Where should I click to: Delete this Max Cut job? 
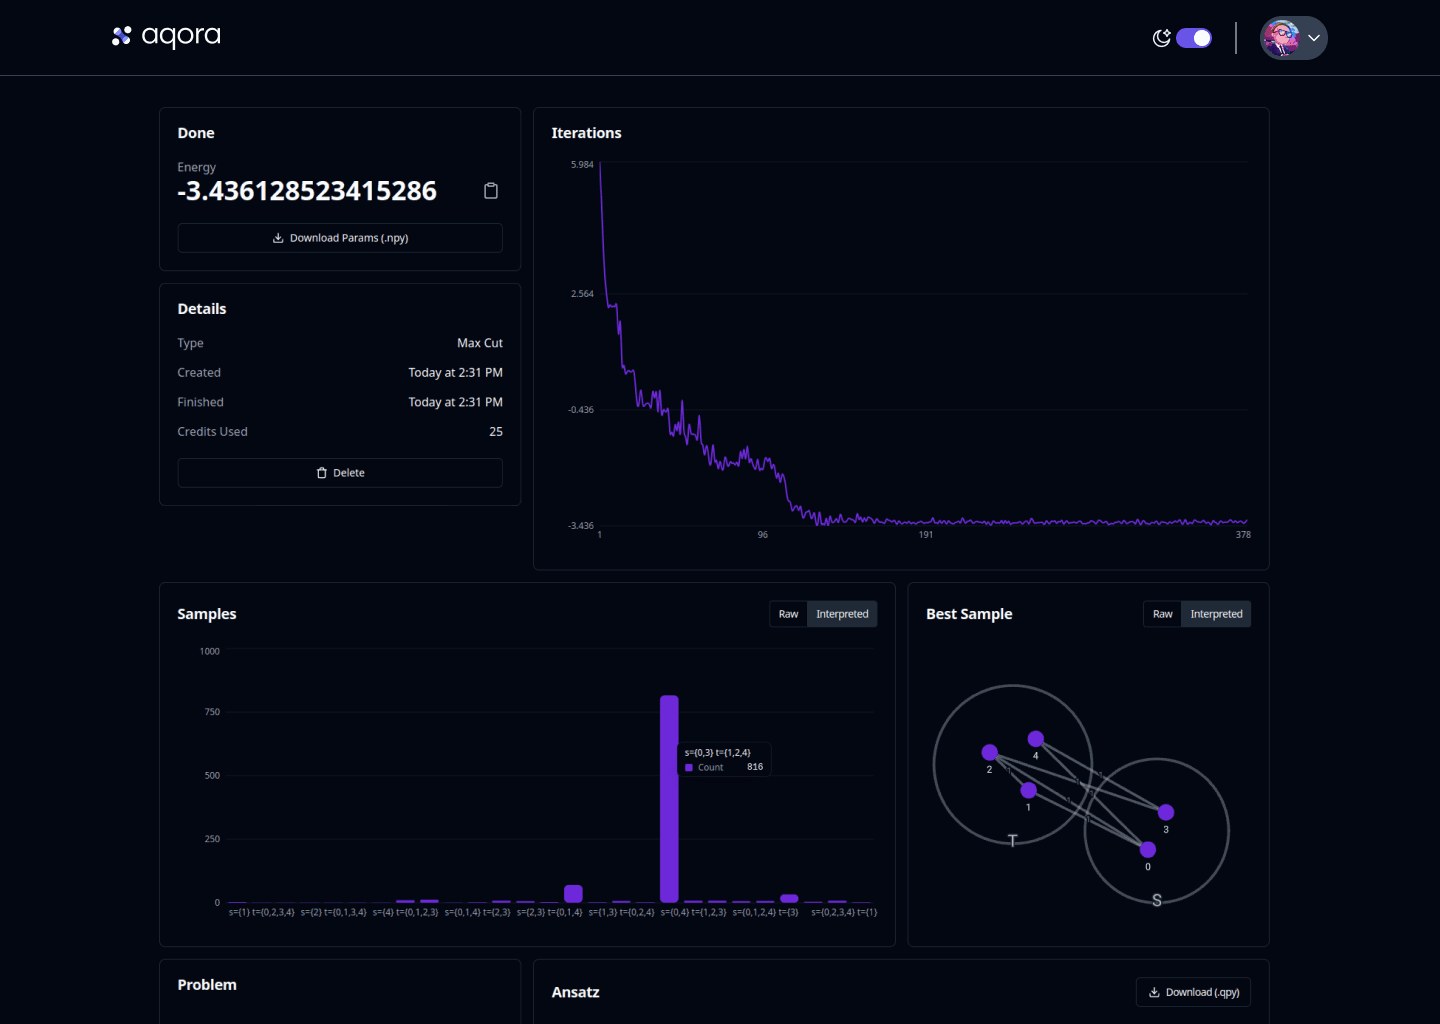click(x=340, y=473)
